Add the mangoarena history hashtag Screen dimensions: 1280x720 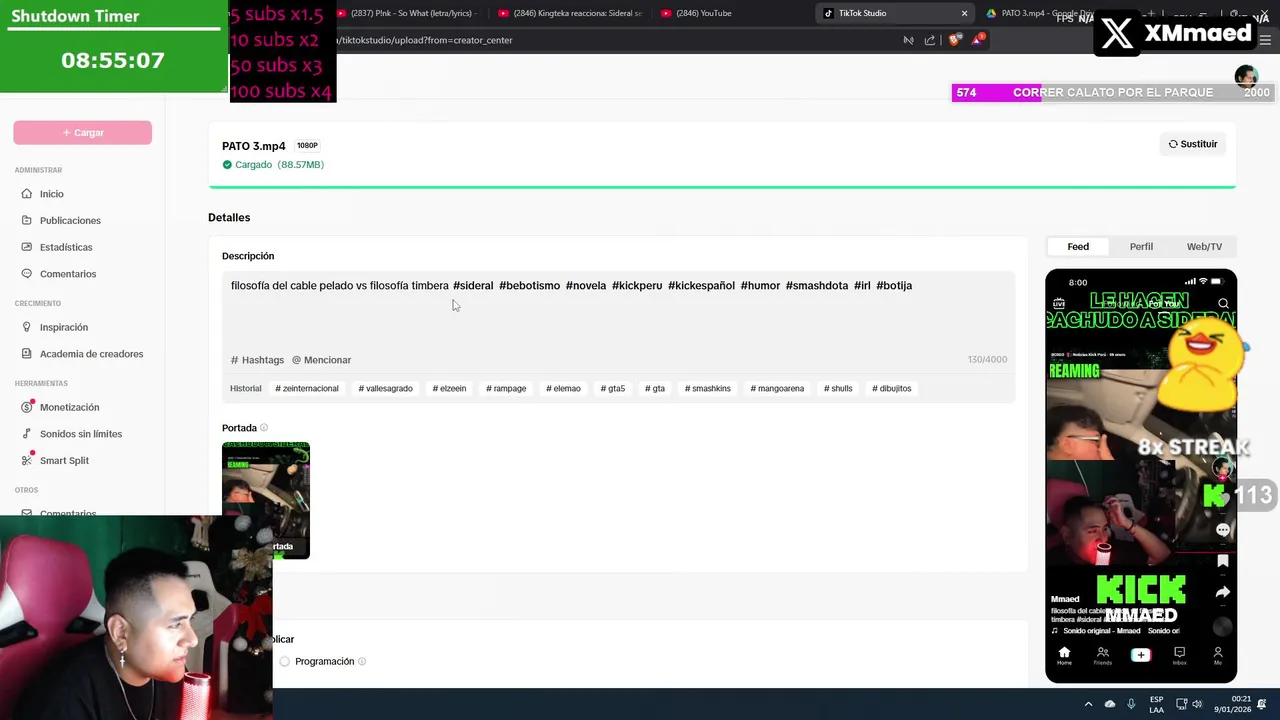777,389
